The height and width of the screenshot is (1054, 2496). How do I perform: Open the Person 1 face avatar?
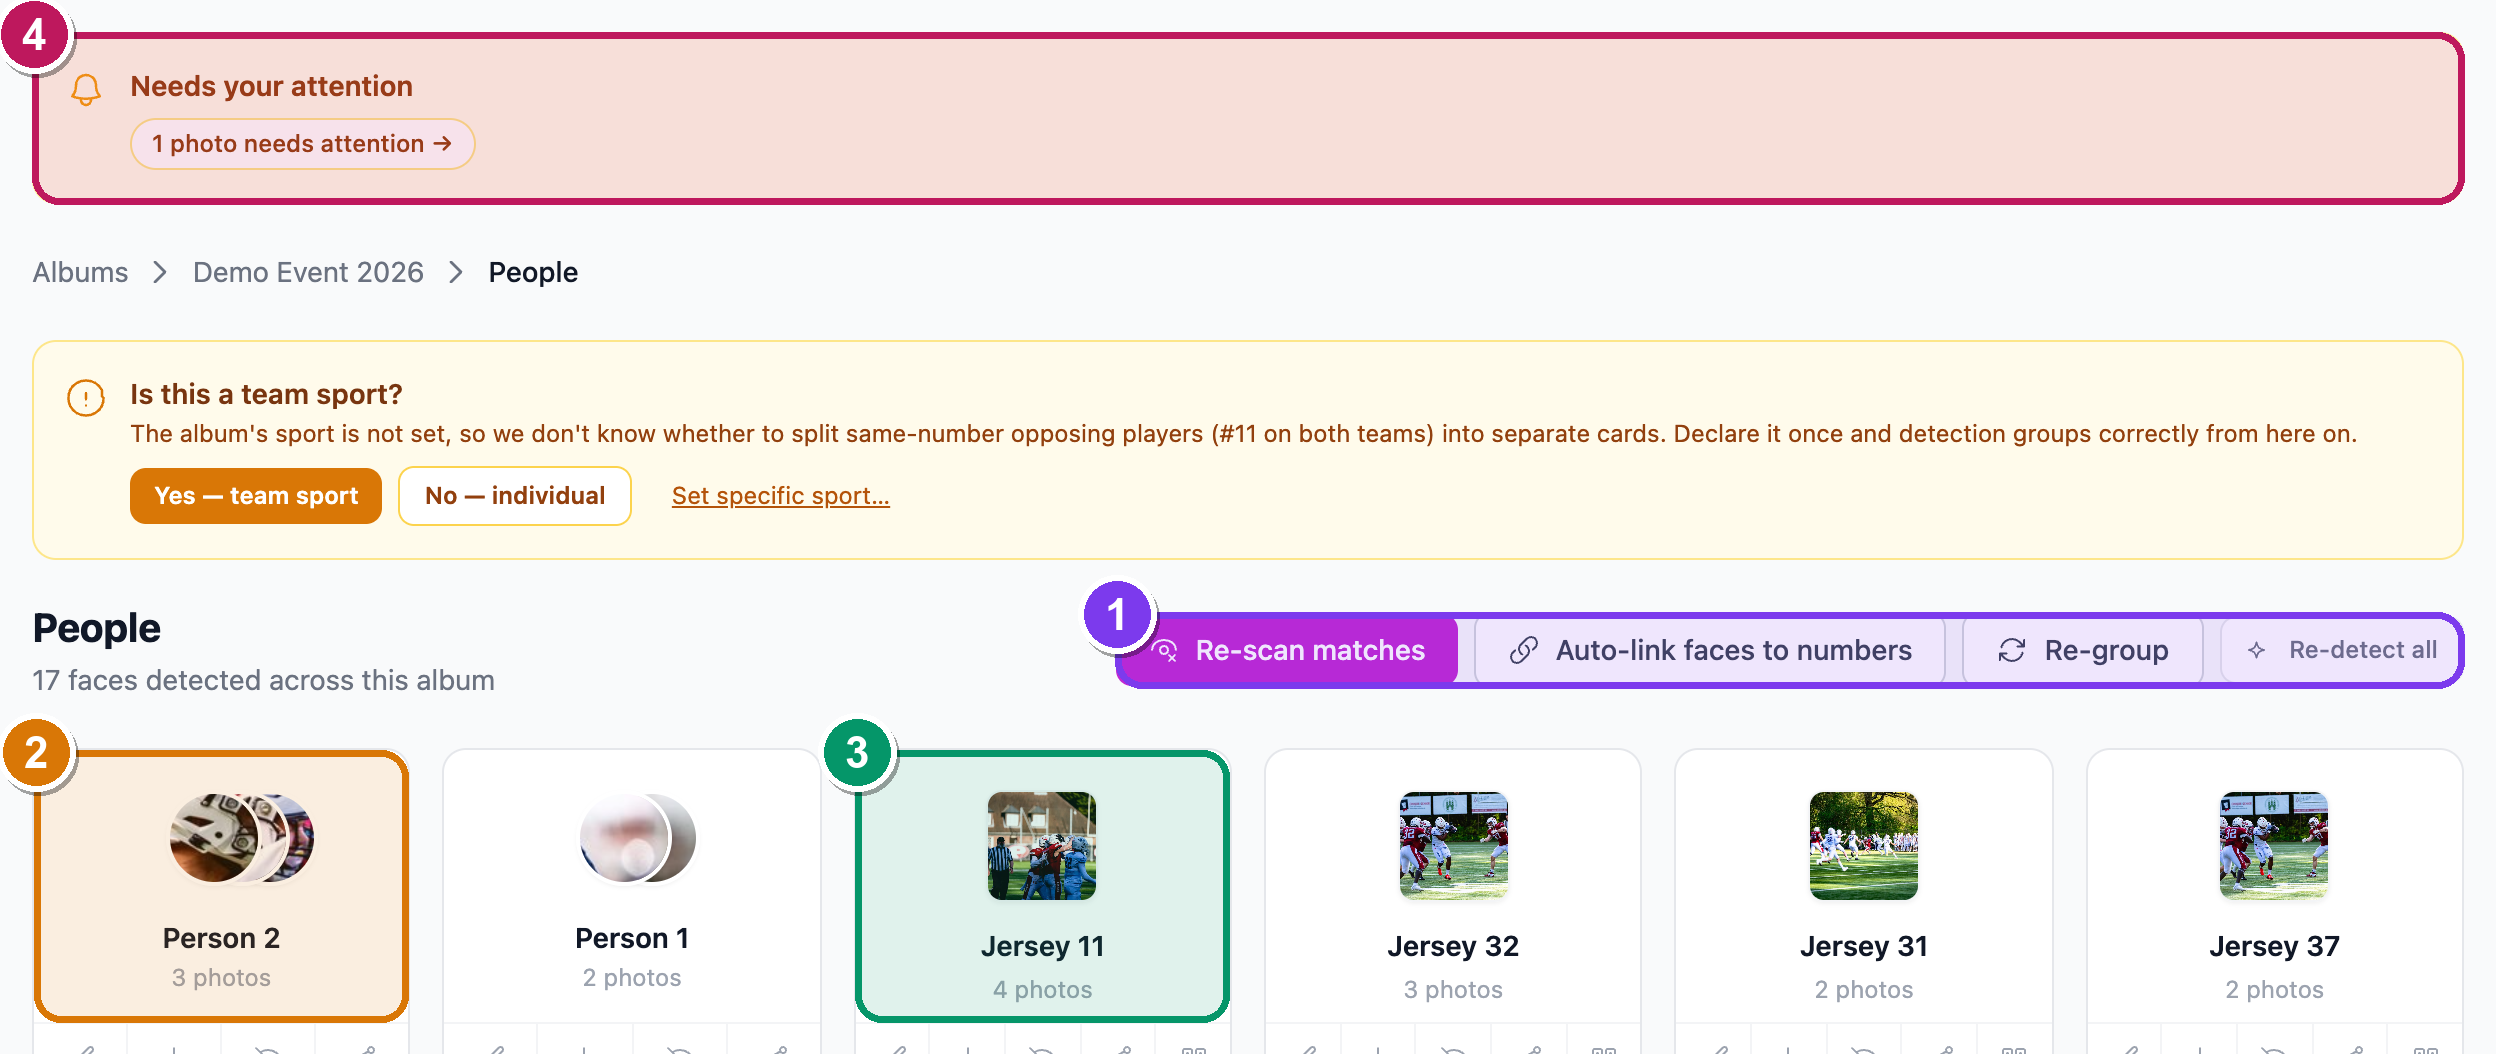638,838
